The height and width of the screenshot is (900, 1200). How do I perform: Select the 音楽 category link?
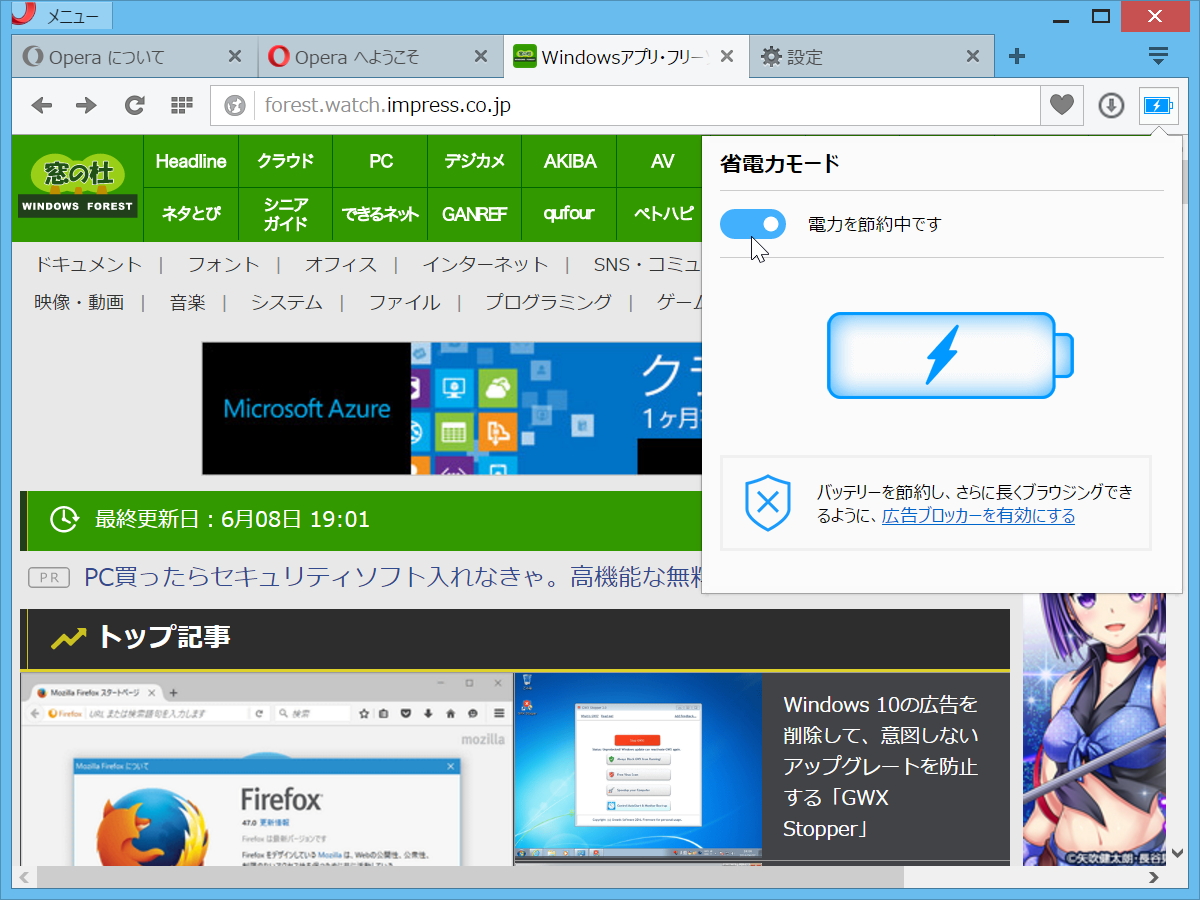187,302
